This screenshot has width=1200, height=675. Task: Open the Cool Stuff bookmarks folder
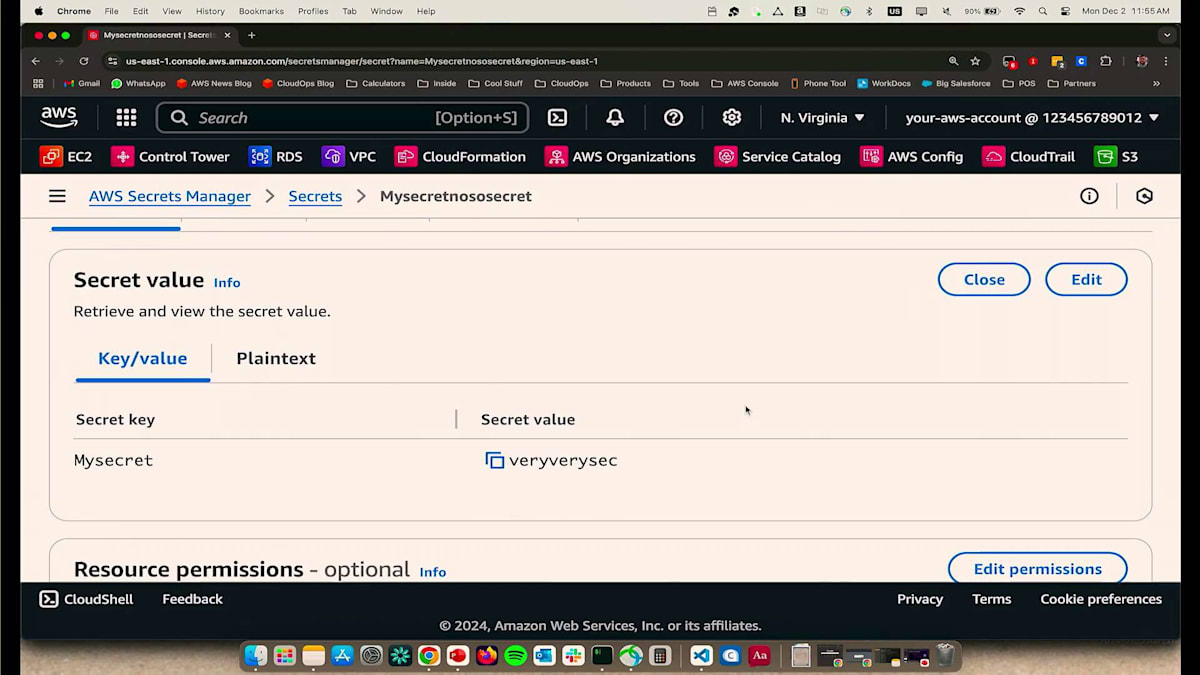tap(496, 84)
